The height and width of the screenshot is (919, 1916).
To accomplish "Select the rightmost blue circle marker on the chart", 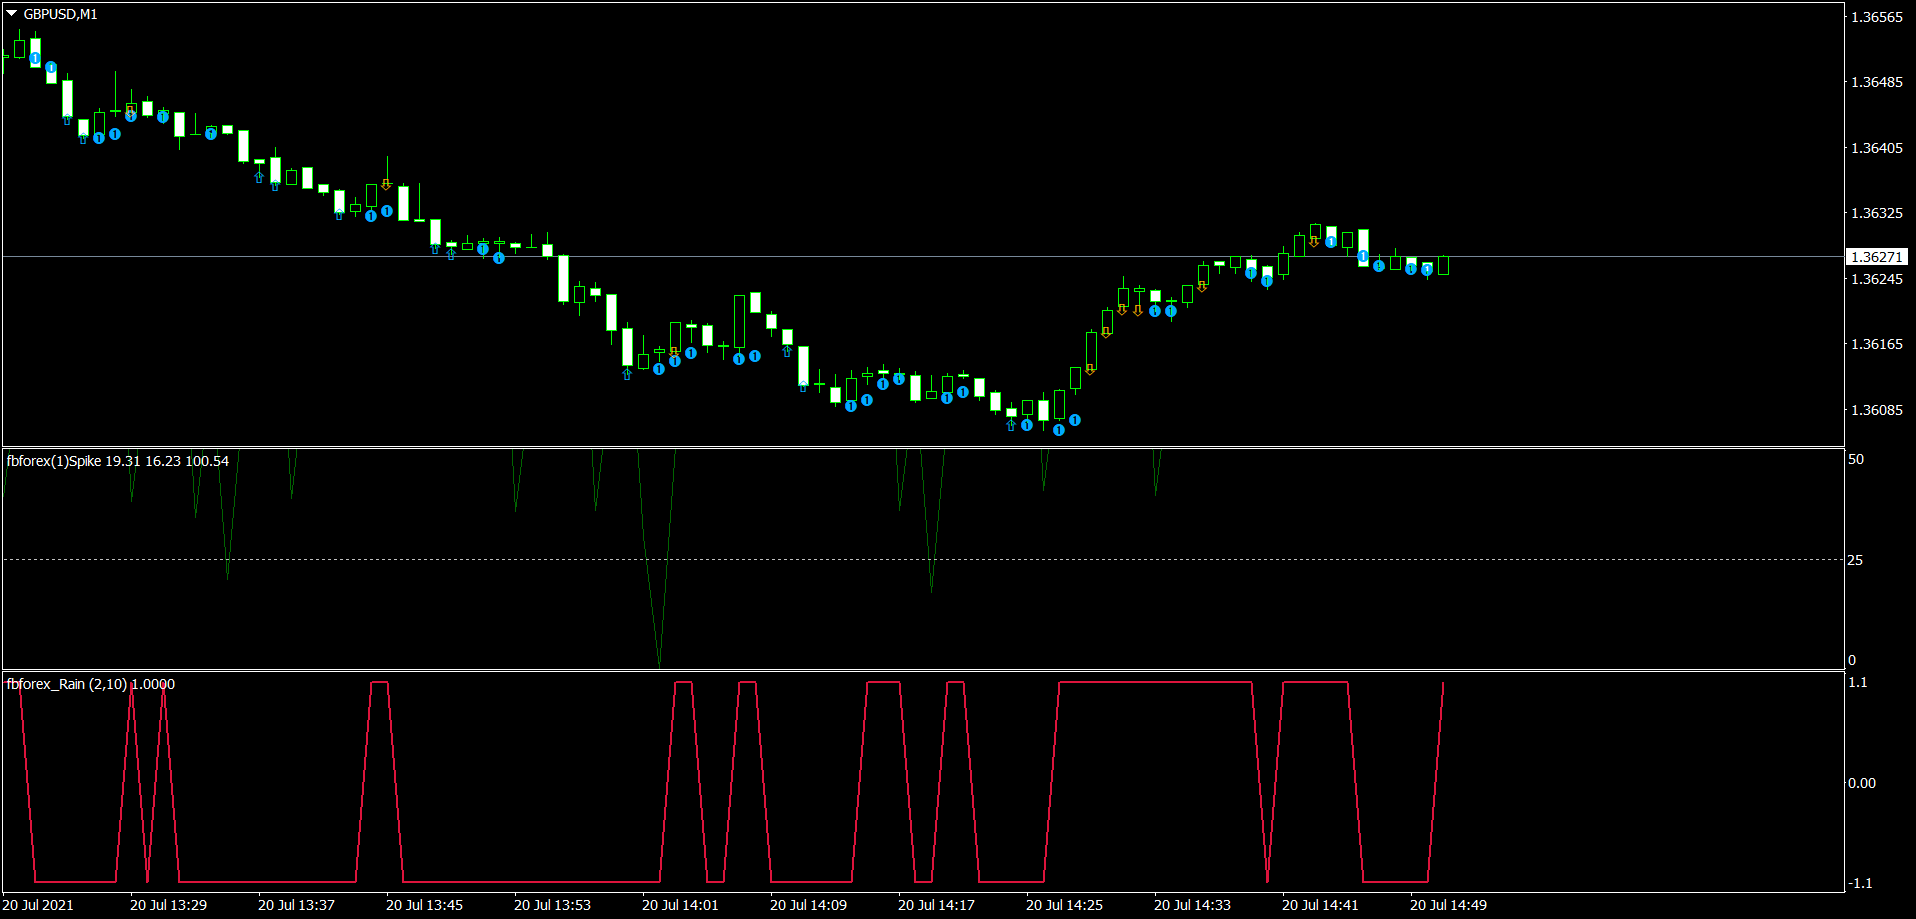I will click(1427, 270).
